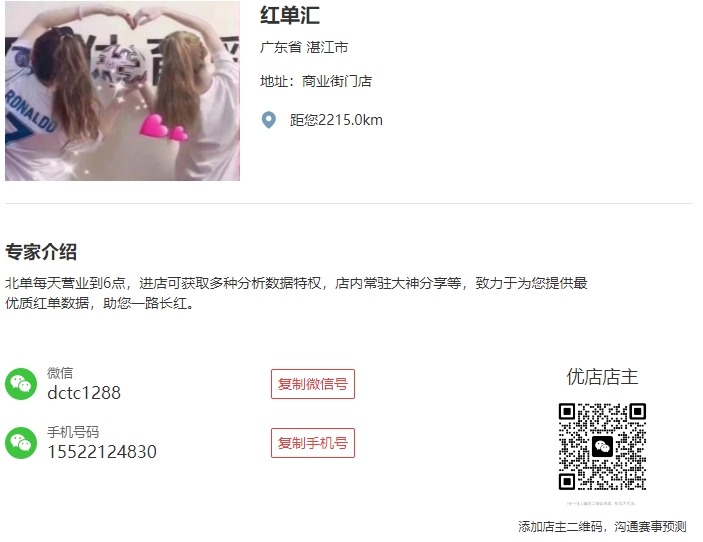Click the WeChat logo inside the QR code
Viewport: 703px width, 542px height.
(602, 447)
